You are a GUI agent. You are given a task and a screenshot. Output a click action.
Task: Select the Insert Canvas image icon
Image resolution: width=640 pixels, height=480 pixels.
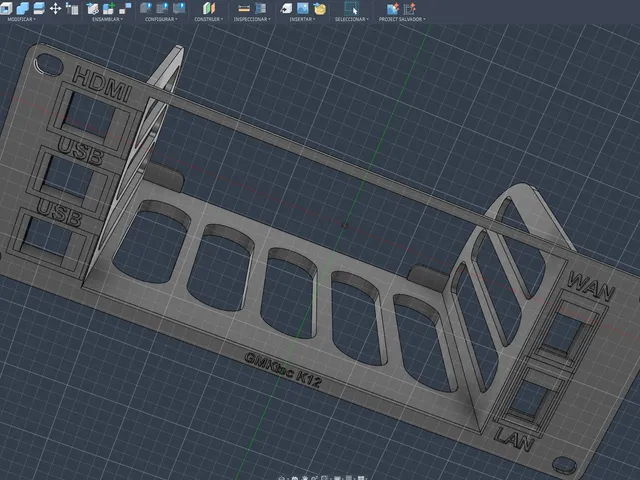coord(303,8)
